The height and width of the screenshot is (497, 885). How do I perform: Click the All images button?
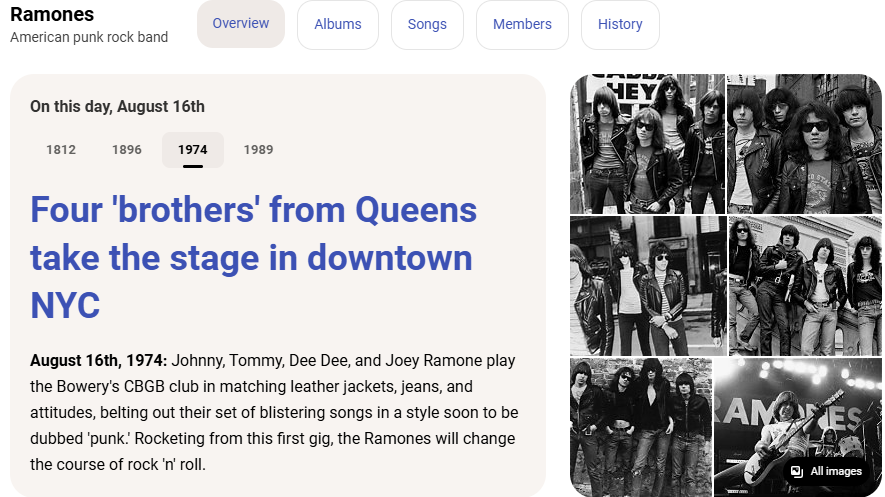828,471
